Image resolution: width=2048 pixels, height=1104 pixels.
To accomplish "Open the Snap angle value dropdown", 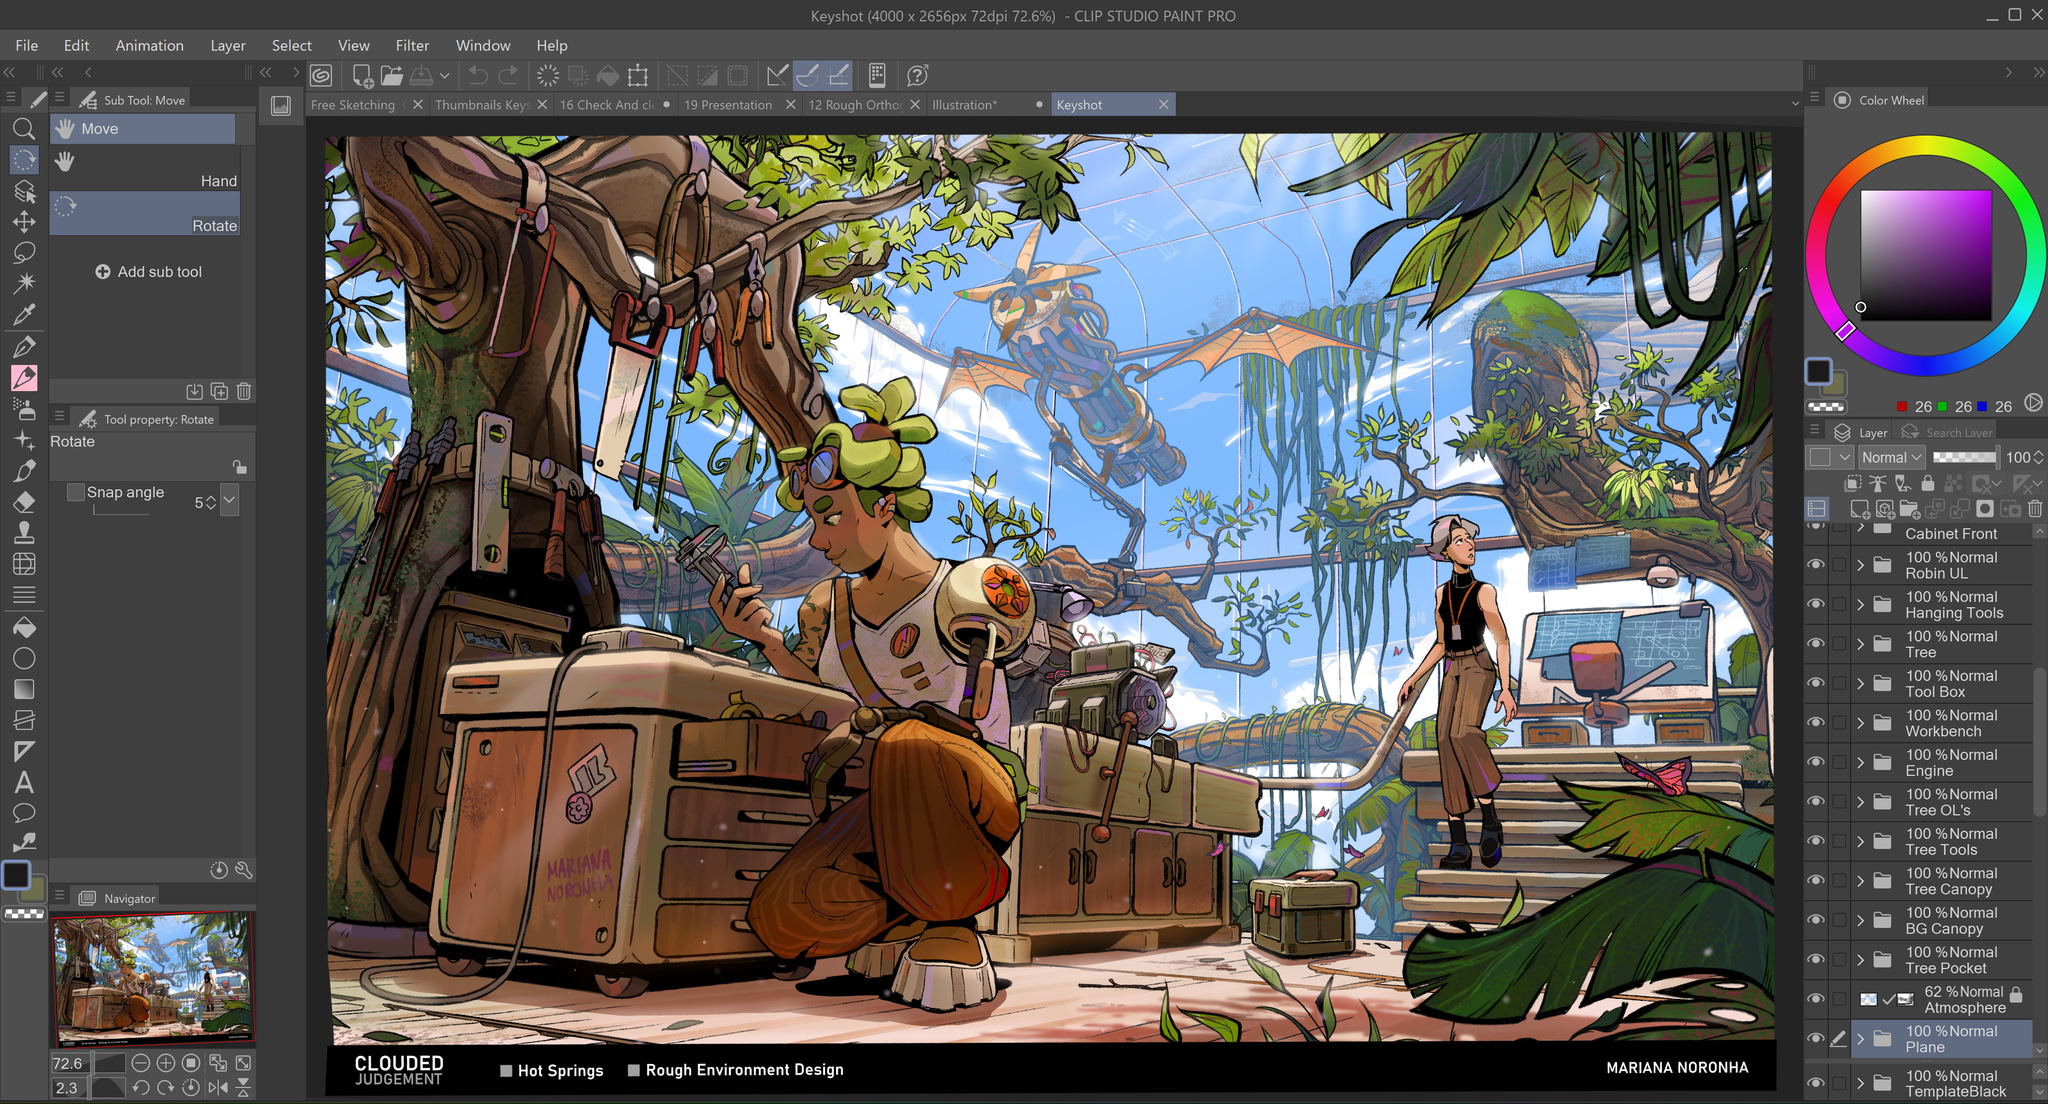I will pos(230,500).
